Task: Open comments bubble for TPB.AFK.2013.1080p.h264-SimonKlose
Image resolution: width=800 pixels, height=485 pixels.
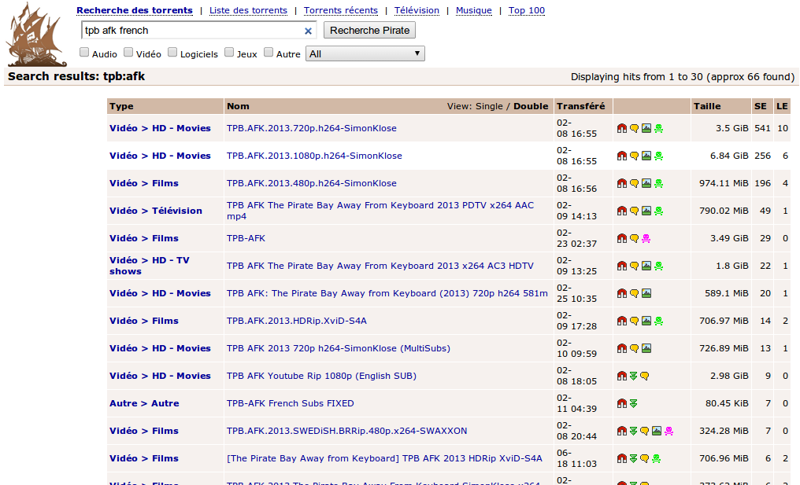Action: pyautogui.click(x=633, y=156)
